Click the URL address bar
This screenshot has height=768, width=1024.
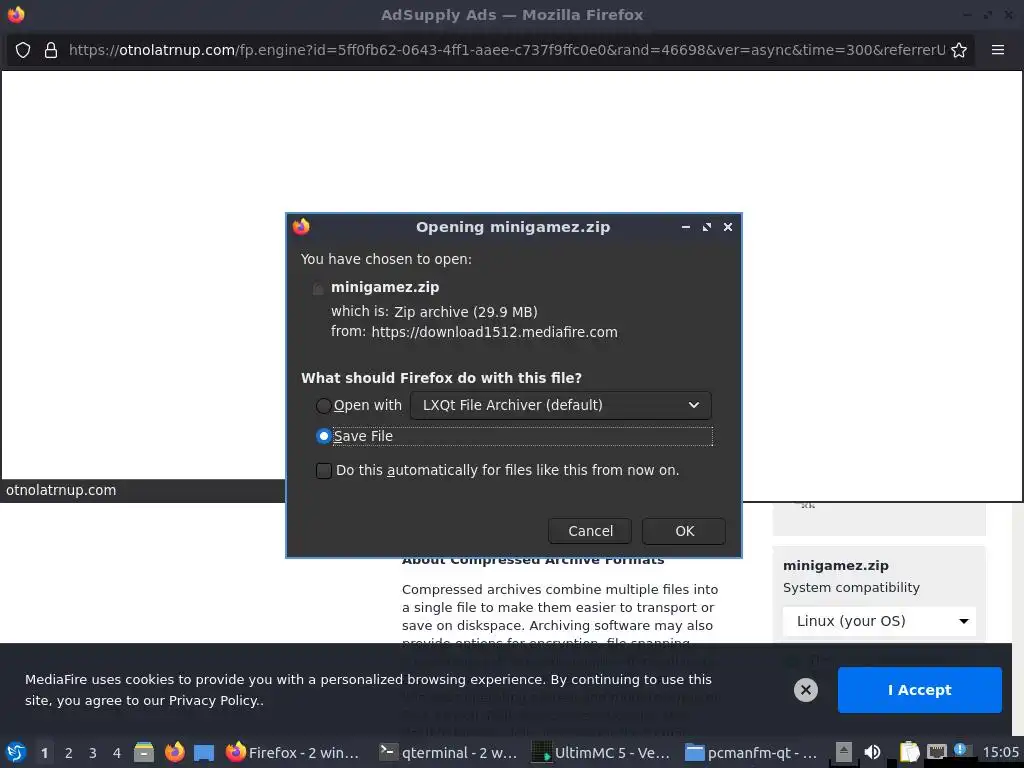point(506,50)
